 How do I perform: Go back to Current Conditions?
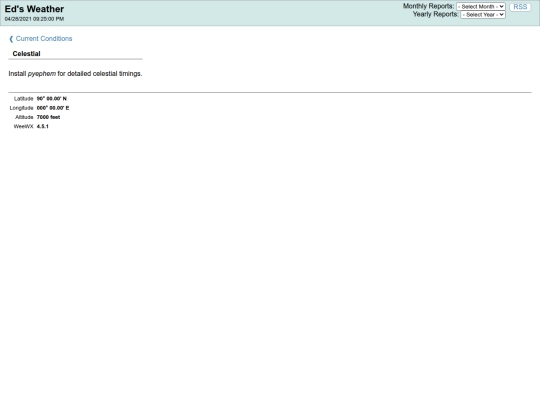(x=41, y=39)
